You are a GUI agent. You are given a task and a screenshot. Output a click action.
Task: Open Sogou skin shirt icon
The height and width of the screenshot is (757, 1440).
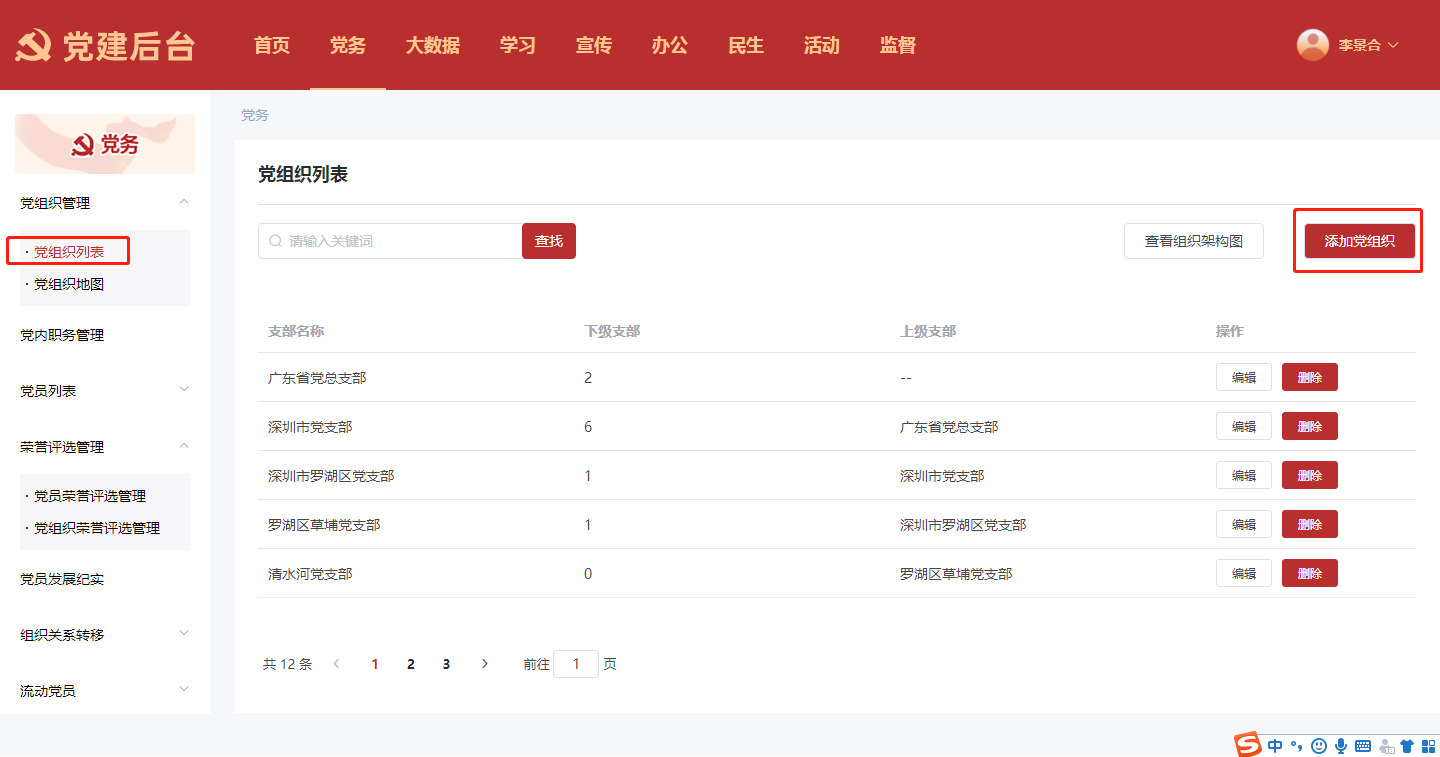tap(1407, 746)
